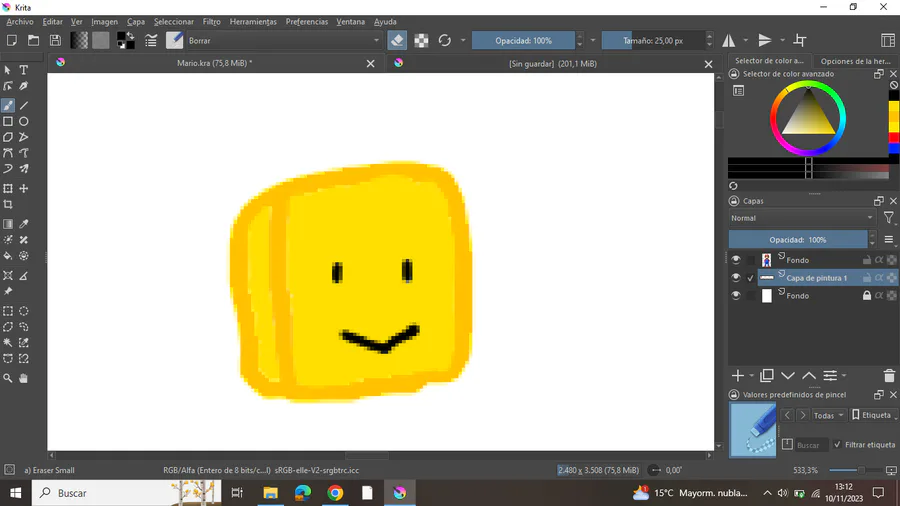
Task: Select the Line tool
Action: pos(24,106)
